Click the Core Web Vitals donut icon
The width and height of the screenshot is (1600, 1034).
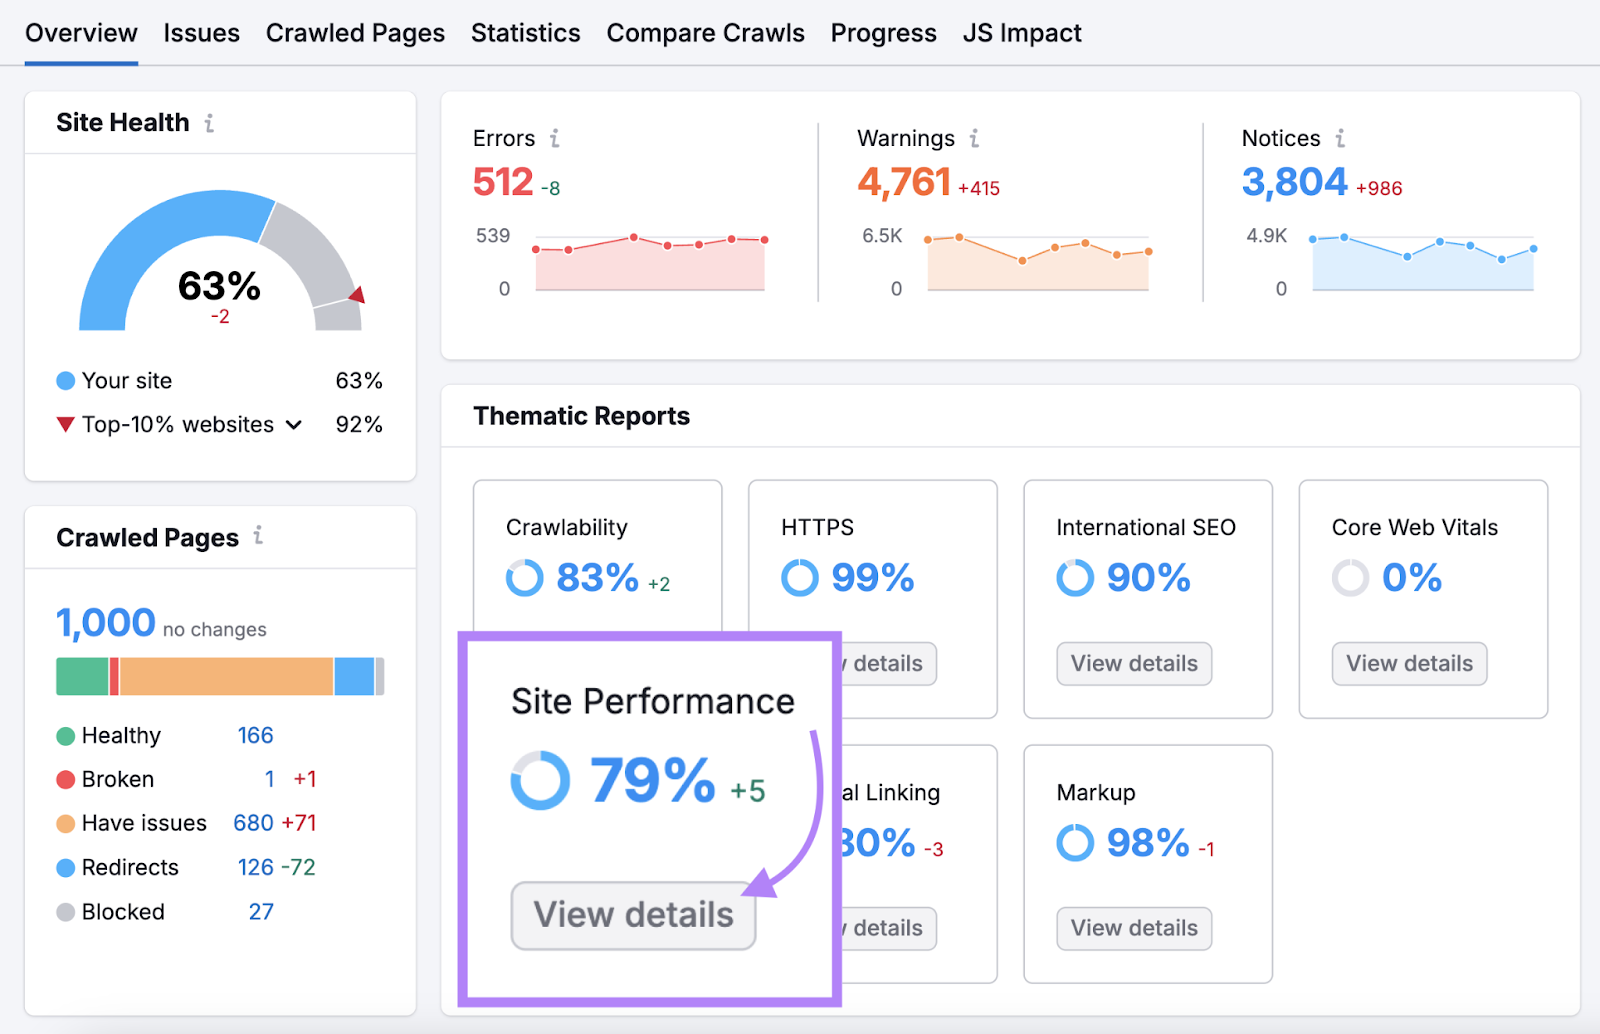(1350, 578)
